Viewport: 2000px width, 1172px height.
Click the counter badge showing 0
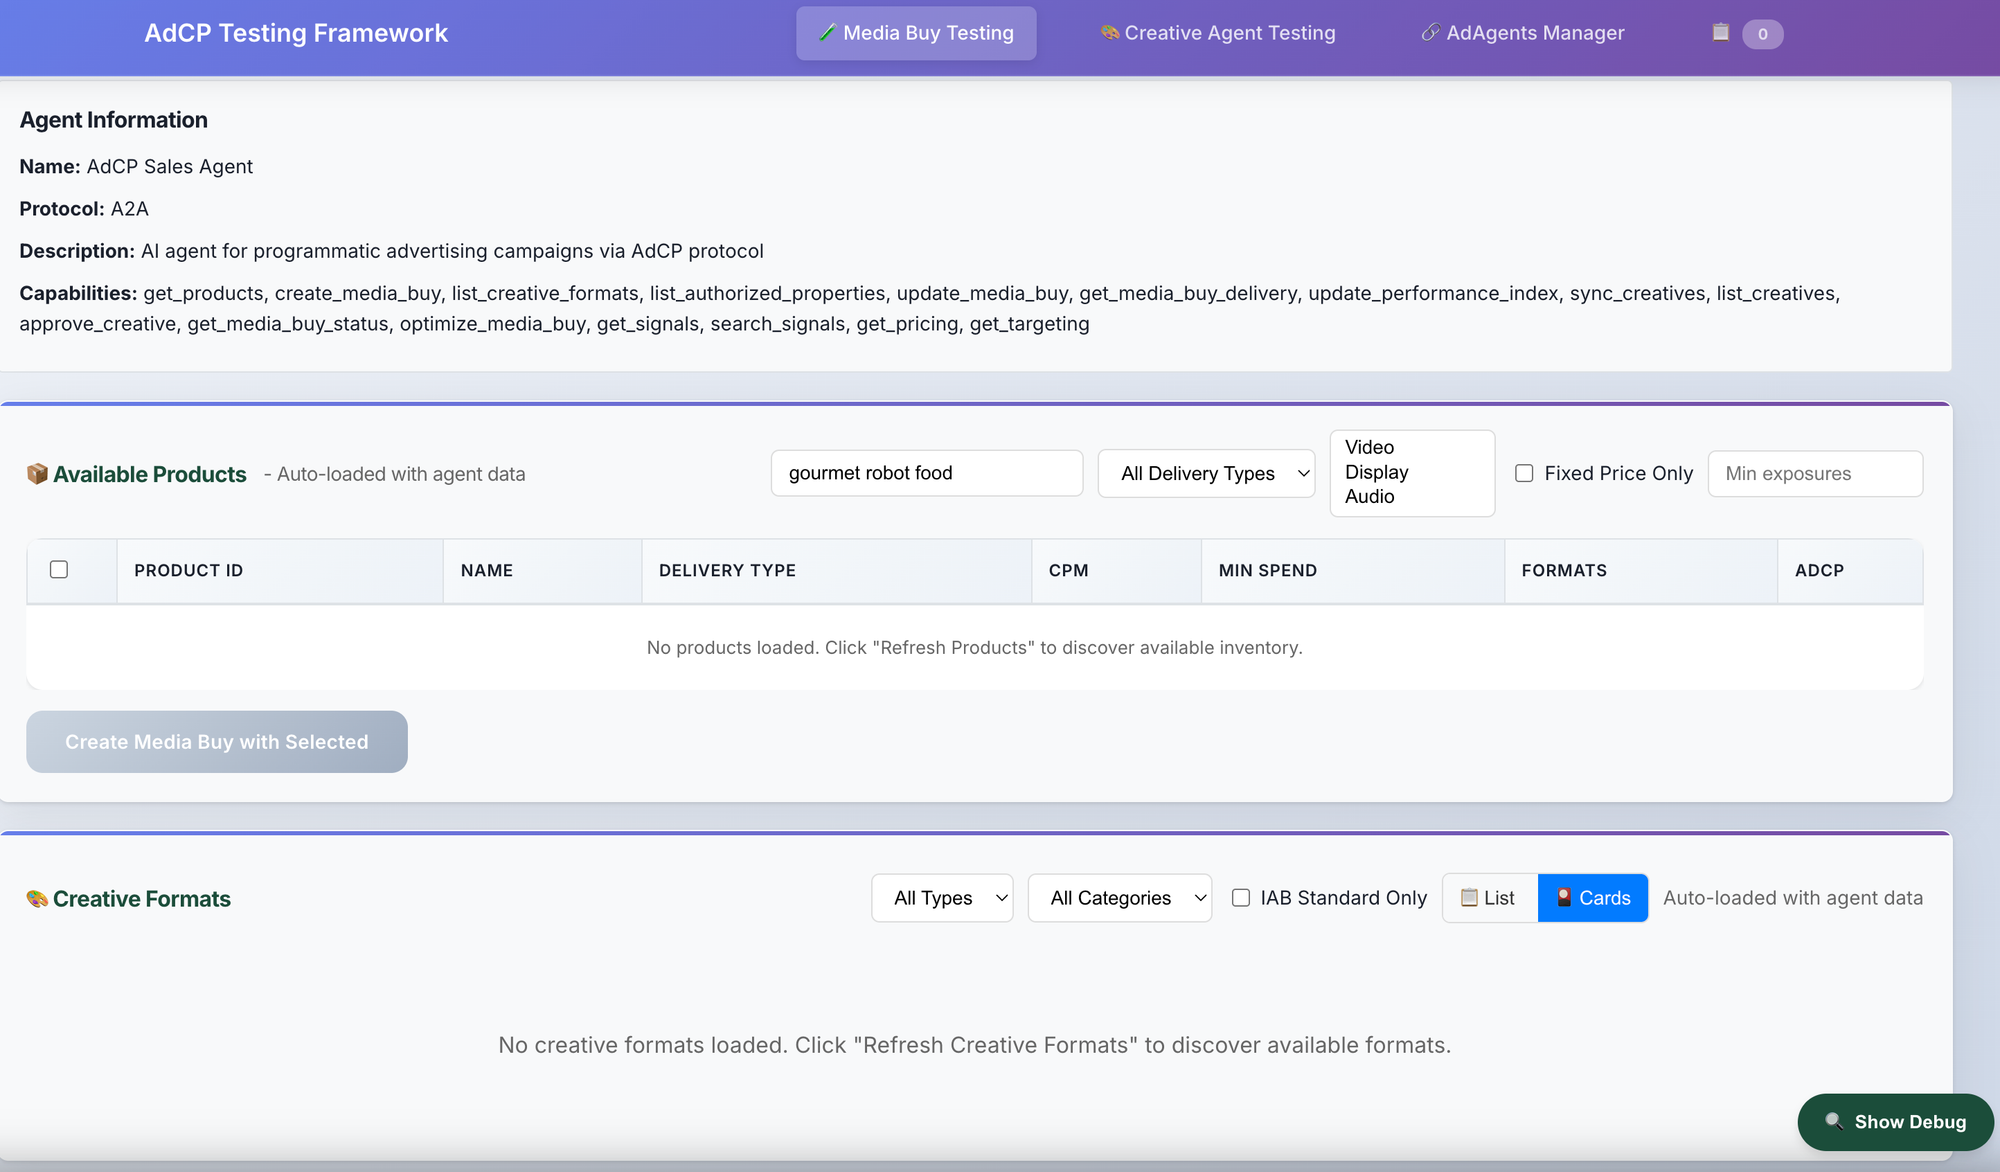[x=1762, y=34]
